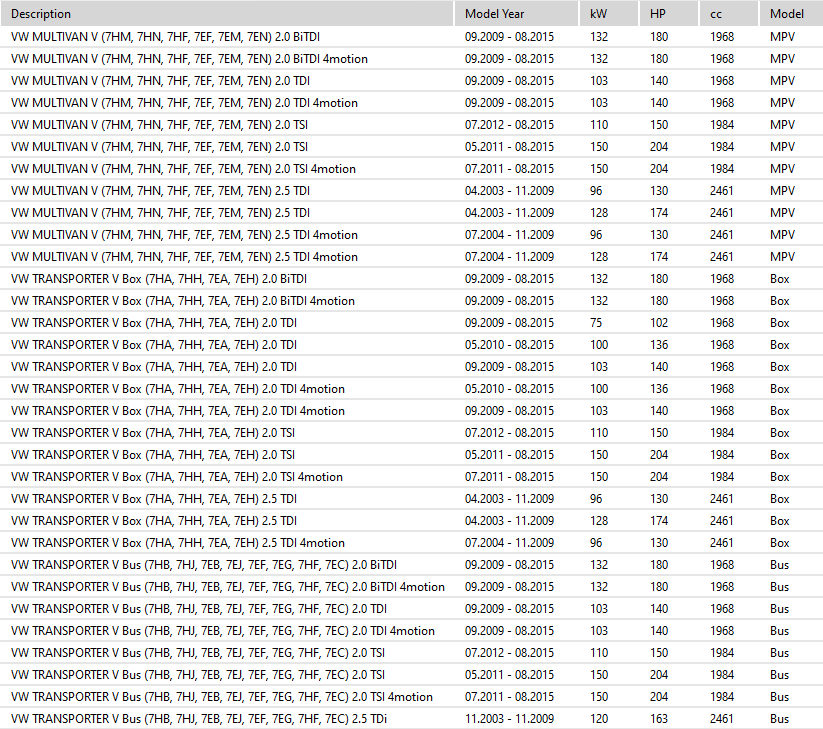
Task: Select Transporter Bus 2.0 TSI from 05.2011 description
Action: [197, 675]
